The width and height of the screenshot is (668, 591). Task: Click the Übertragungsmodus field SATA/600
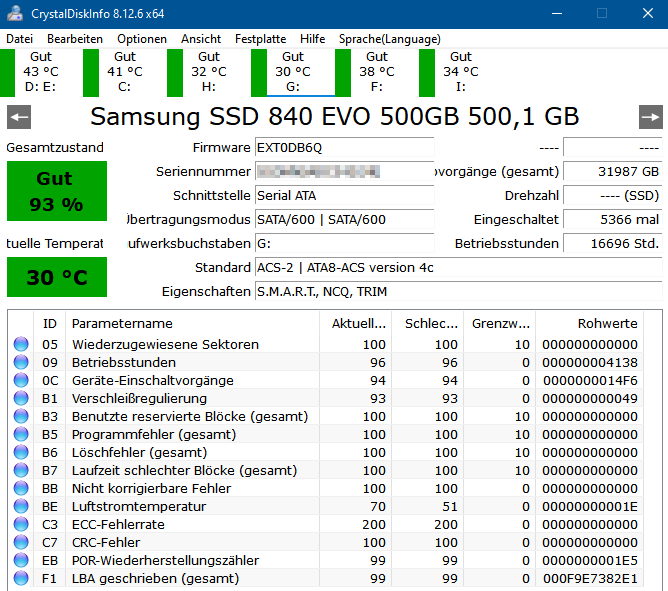tap(345, 219)
